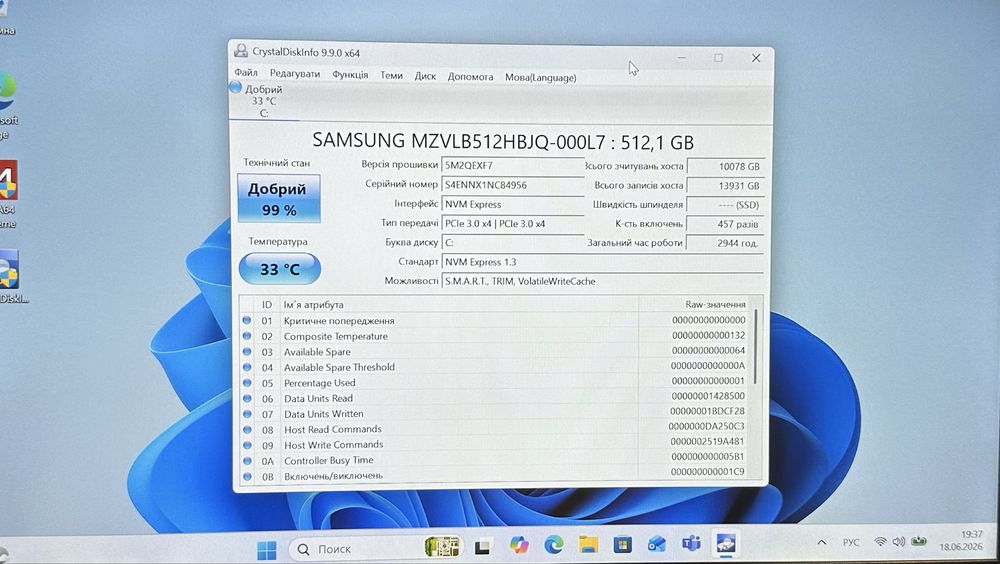This screenshot has width=1000, height=564.
Task: Click the Добрий 99 % health status button
Action: click(278, 199)
